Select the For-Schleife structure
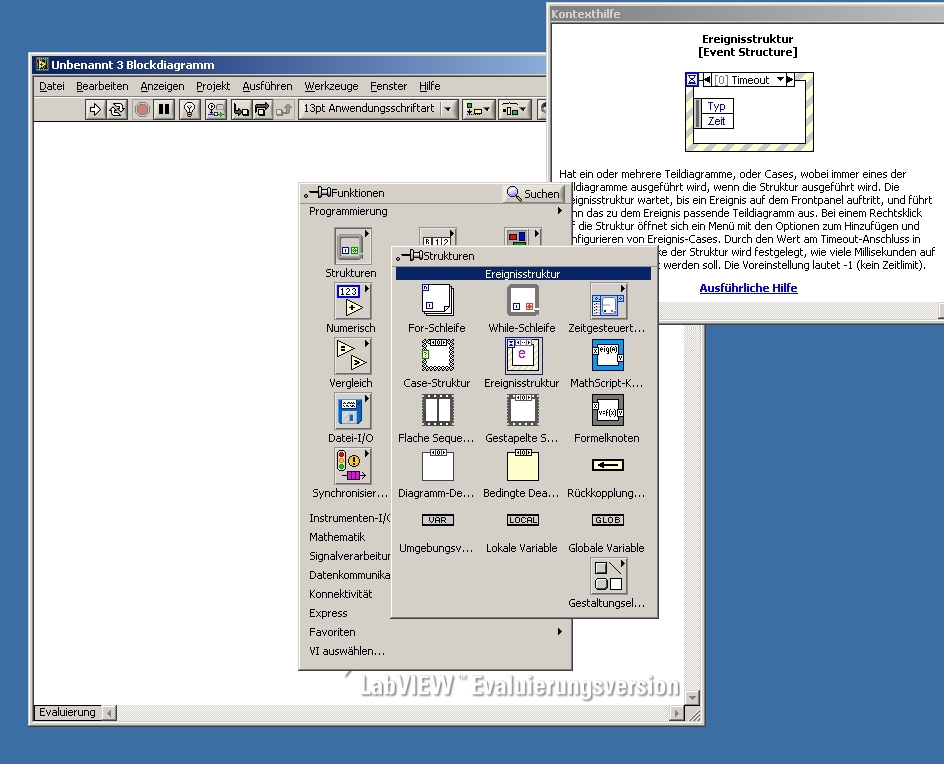 [438, 301]
